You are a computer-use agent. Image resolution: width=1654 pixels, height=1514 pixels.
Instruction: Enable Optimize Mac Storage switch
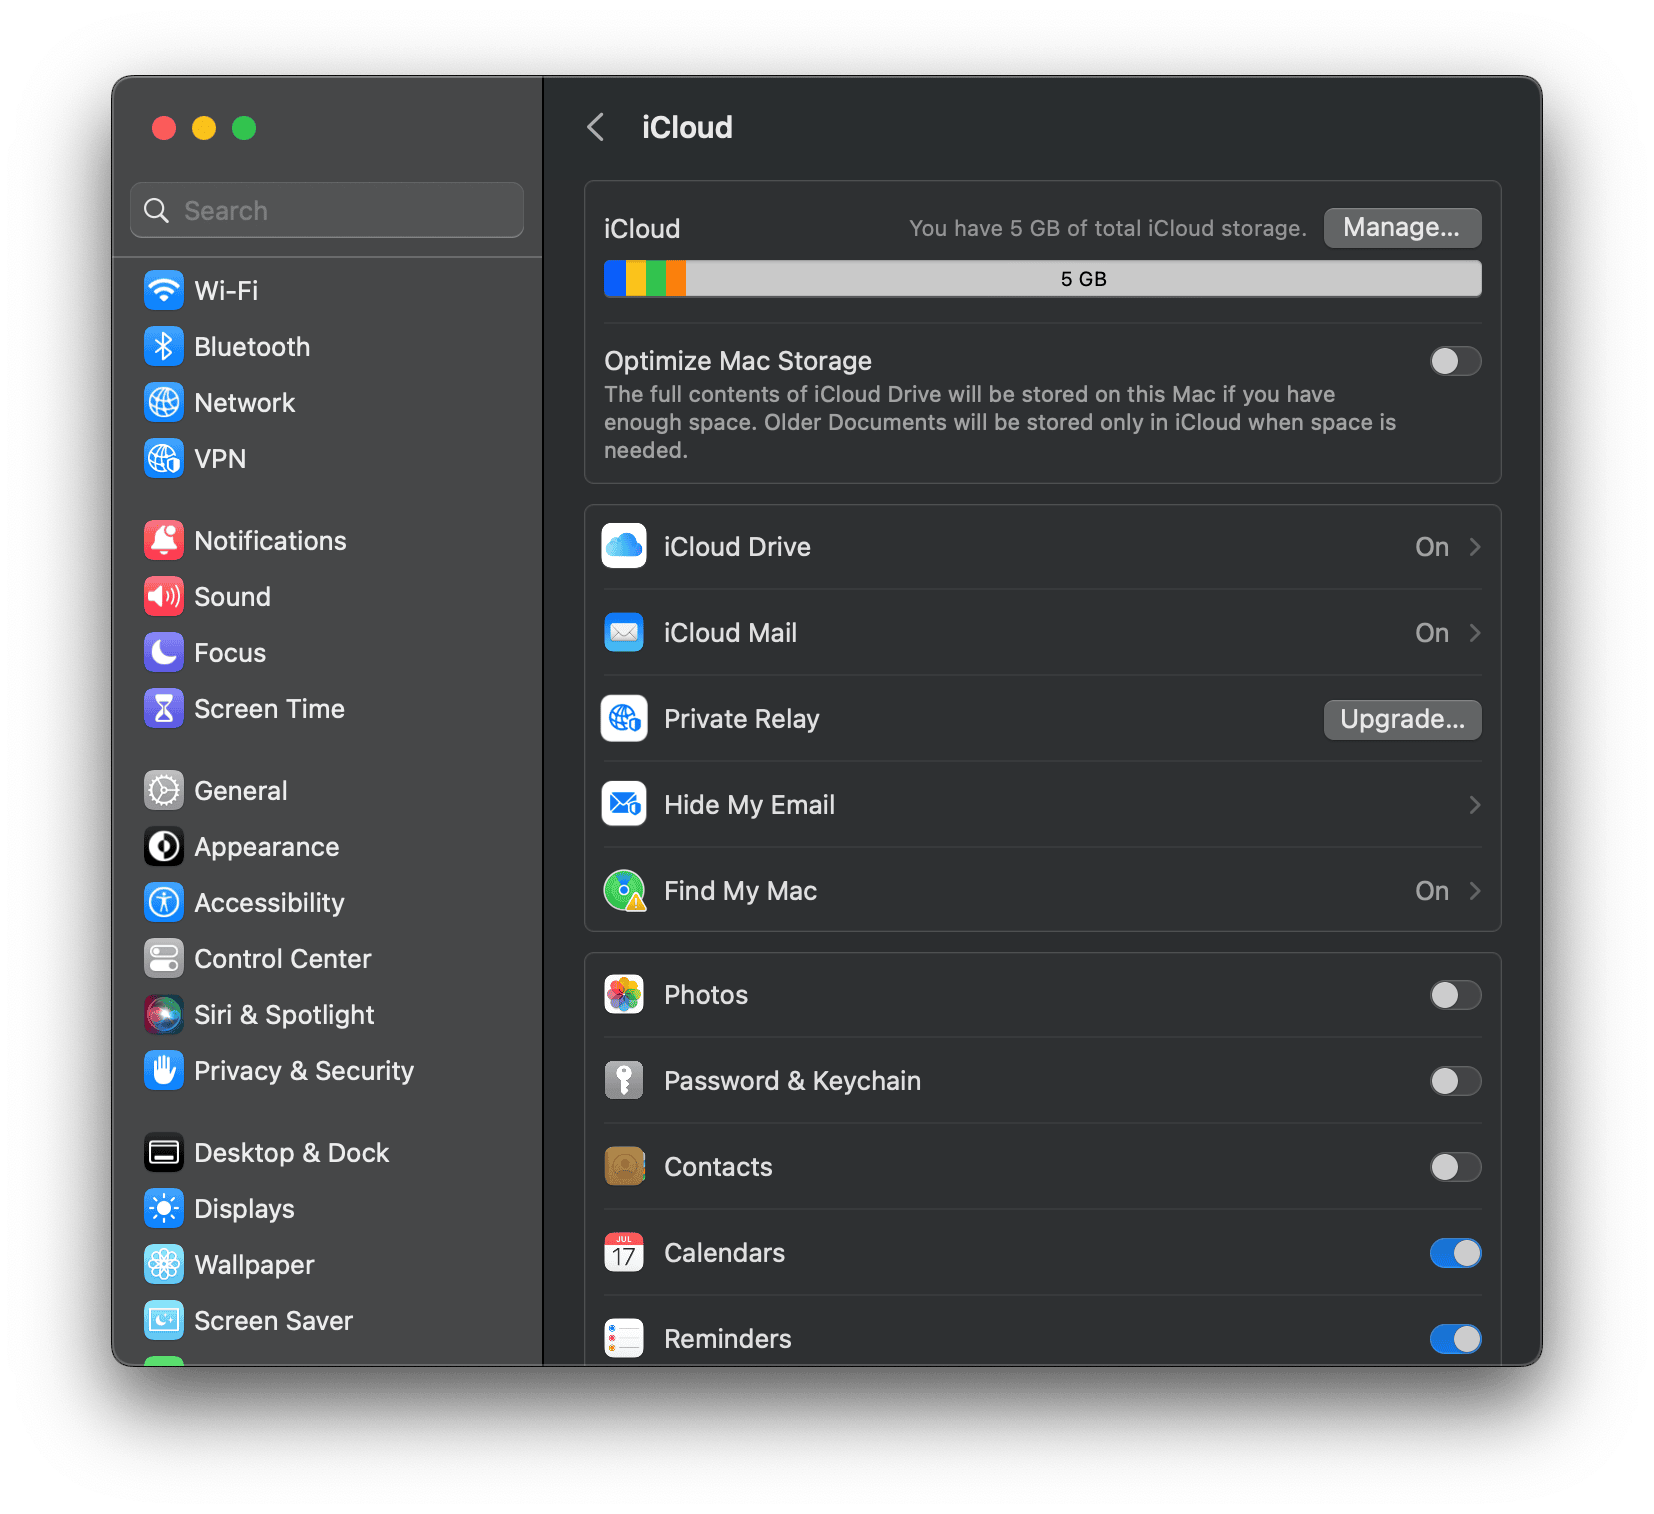[x=1455, y=361]
